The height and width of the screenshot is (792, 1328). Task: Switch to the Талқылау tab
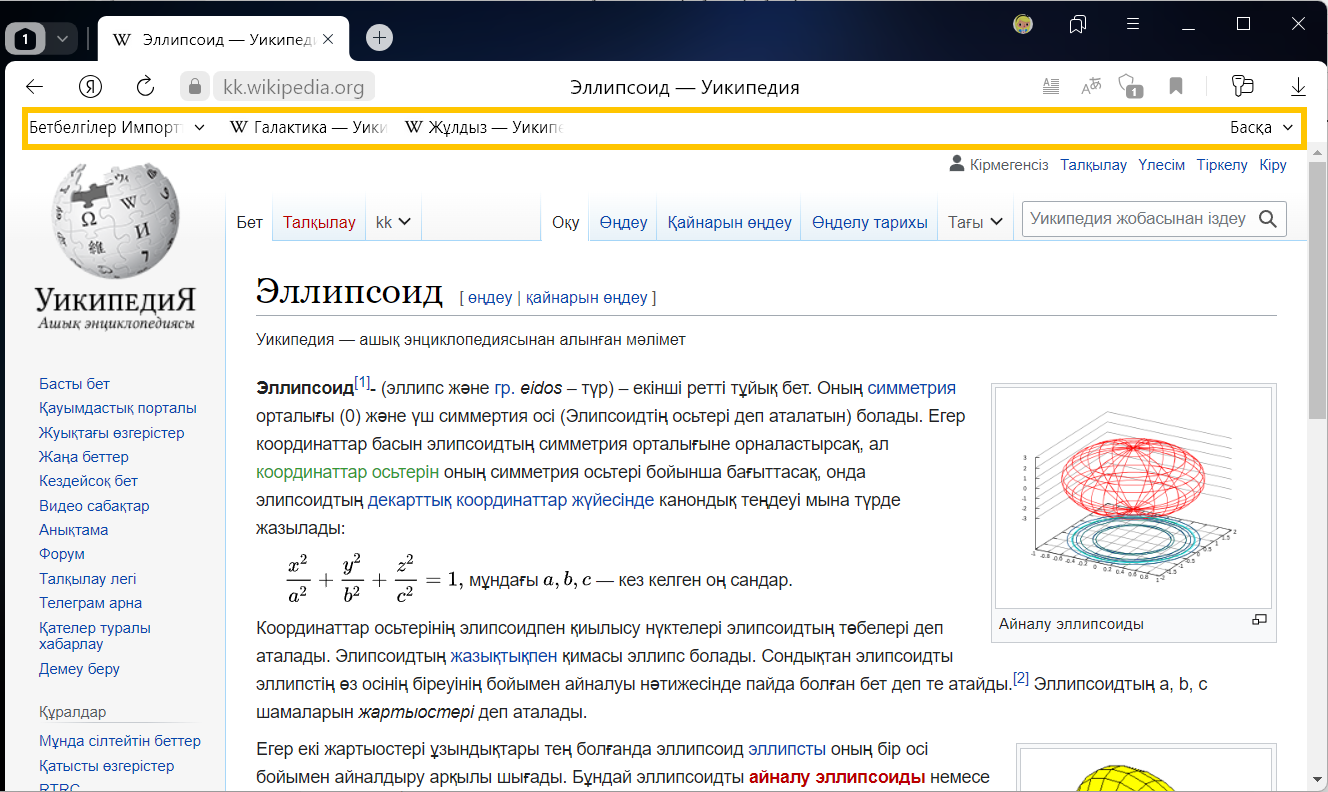pos(319,222)
